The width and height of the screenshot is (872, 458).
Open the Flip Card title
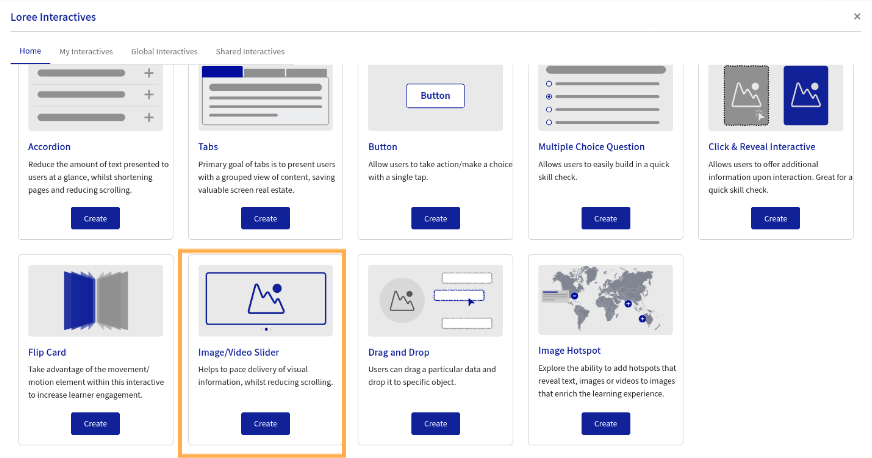pos(47,352)
